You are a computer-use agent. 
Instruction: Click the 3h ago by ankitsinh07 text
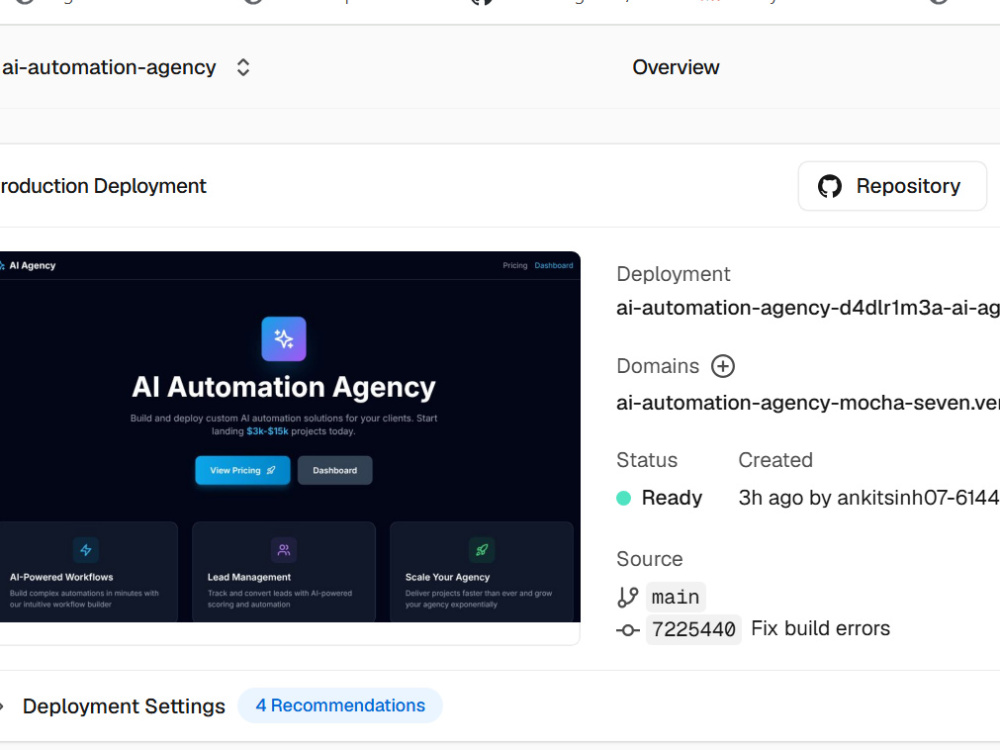pos(869,498)
